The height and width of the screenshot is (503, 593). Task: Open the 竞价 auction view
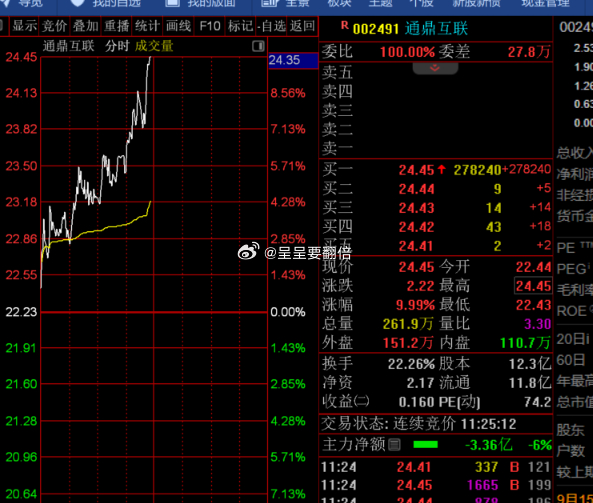[54, 26]
